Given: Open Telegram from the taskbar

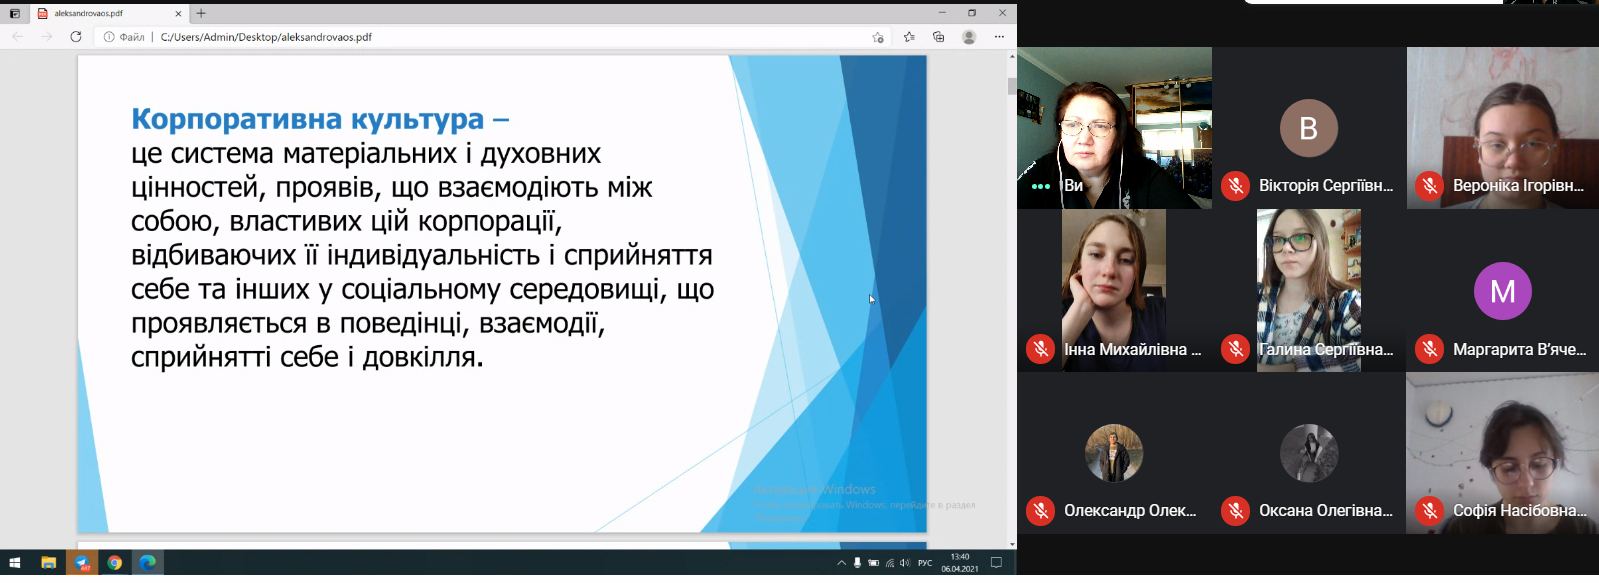Looking at the screenshot, I should pos(82,563).
